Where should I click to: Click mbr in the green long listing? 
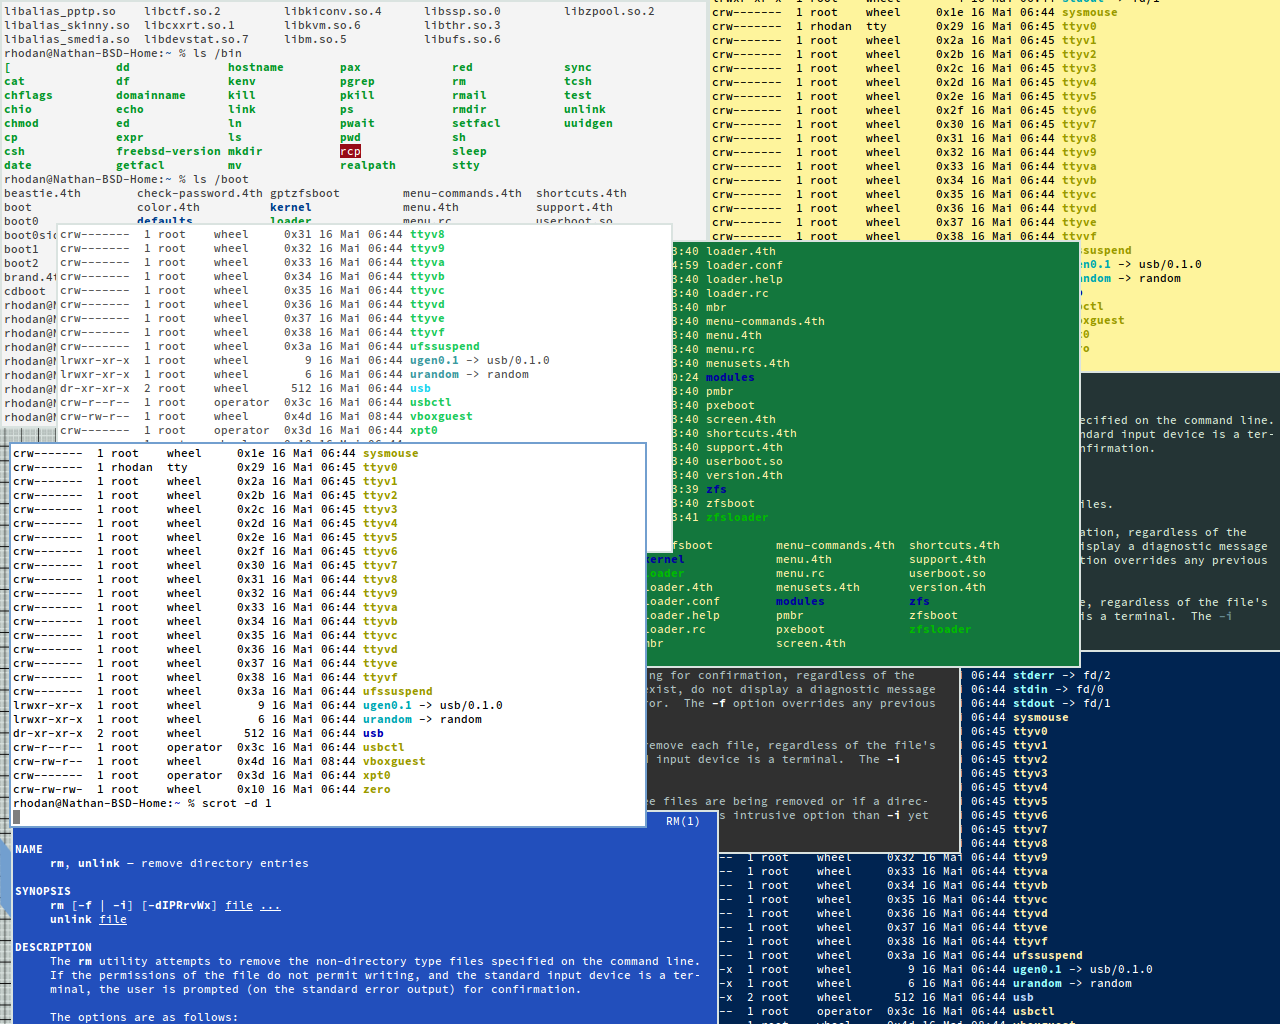point(716,308)
